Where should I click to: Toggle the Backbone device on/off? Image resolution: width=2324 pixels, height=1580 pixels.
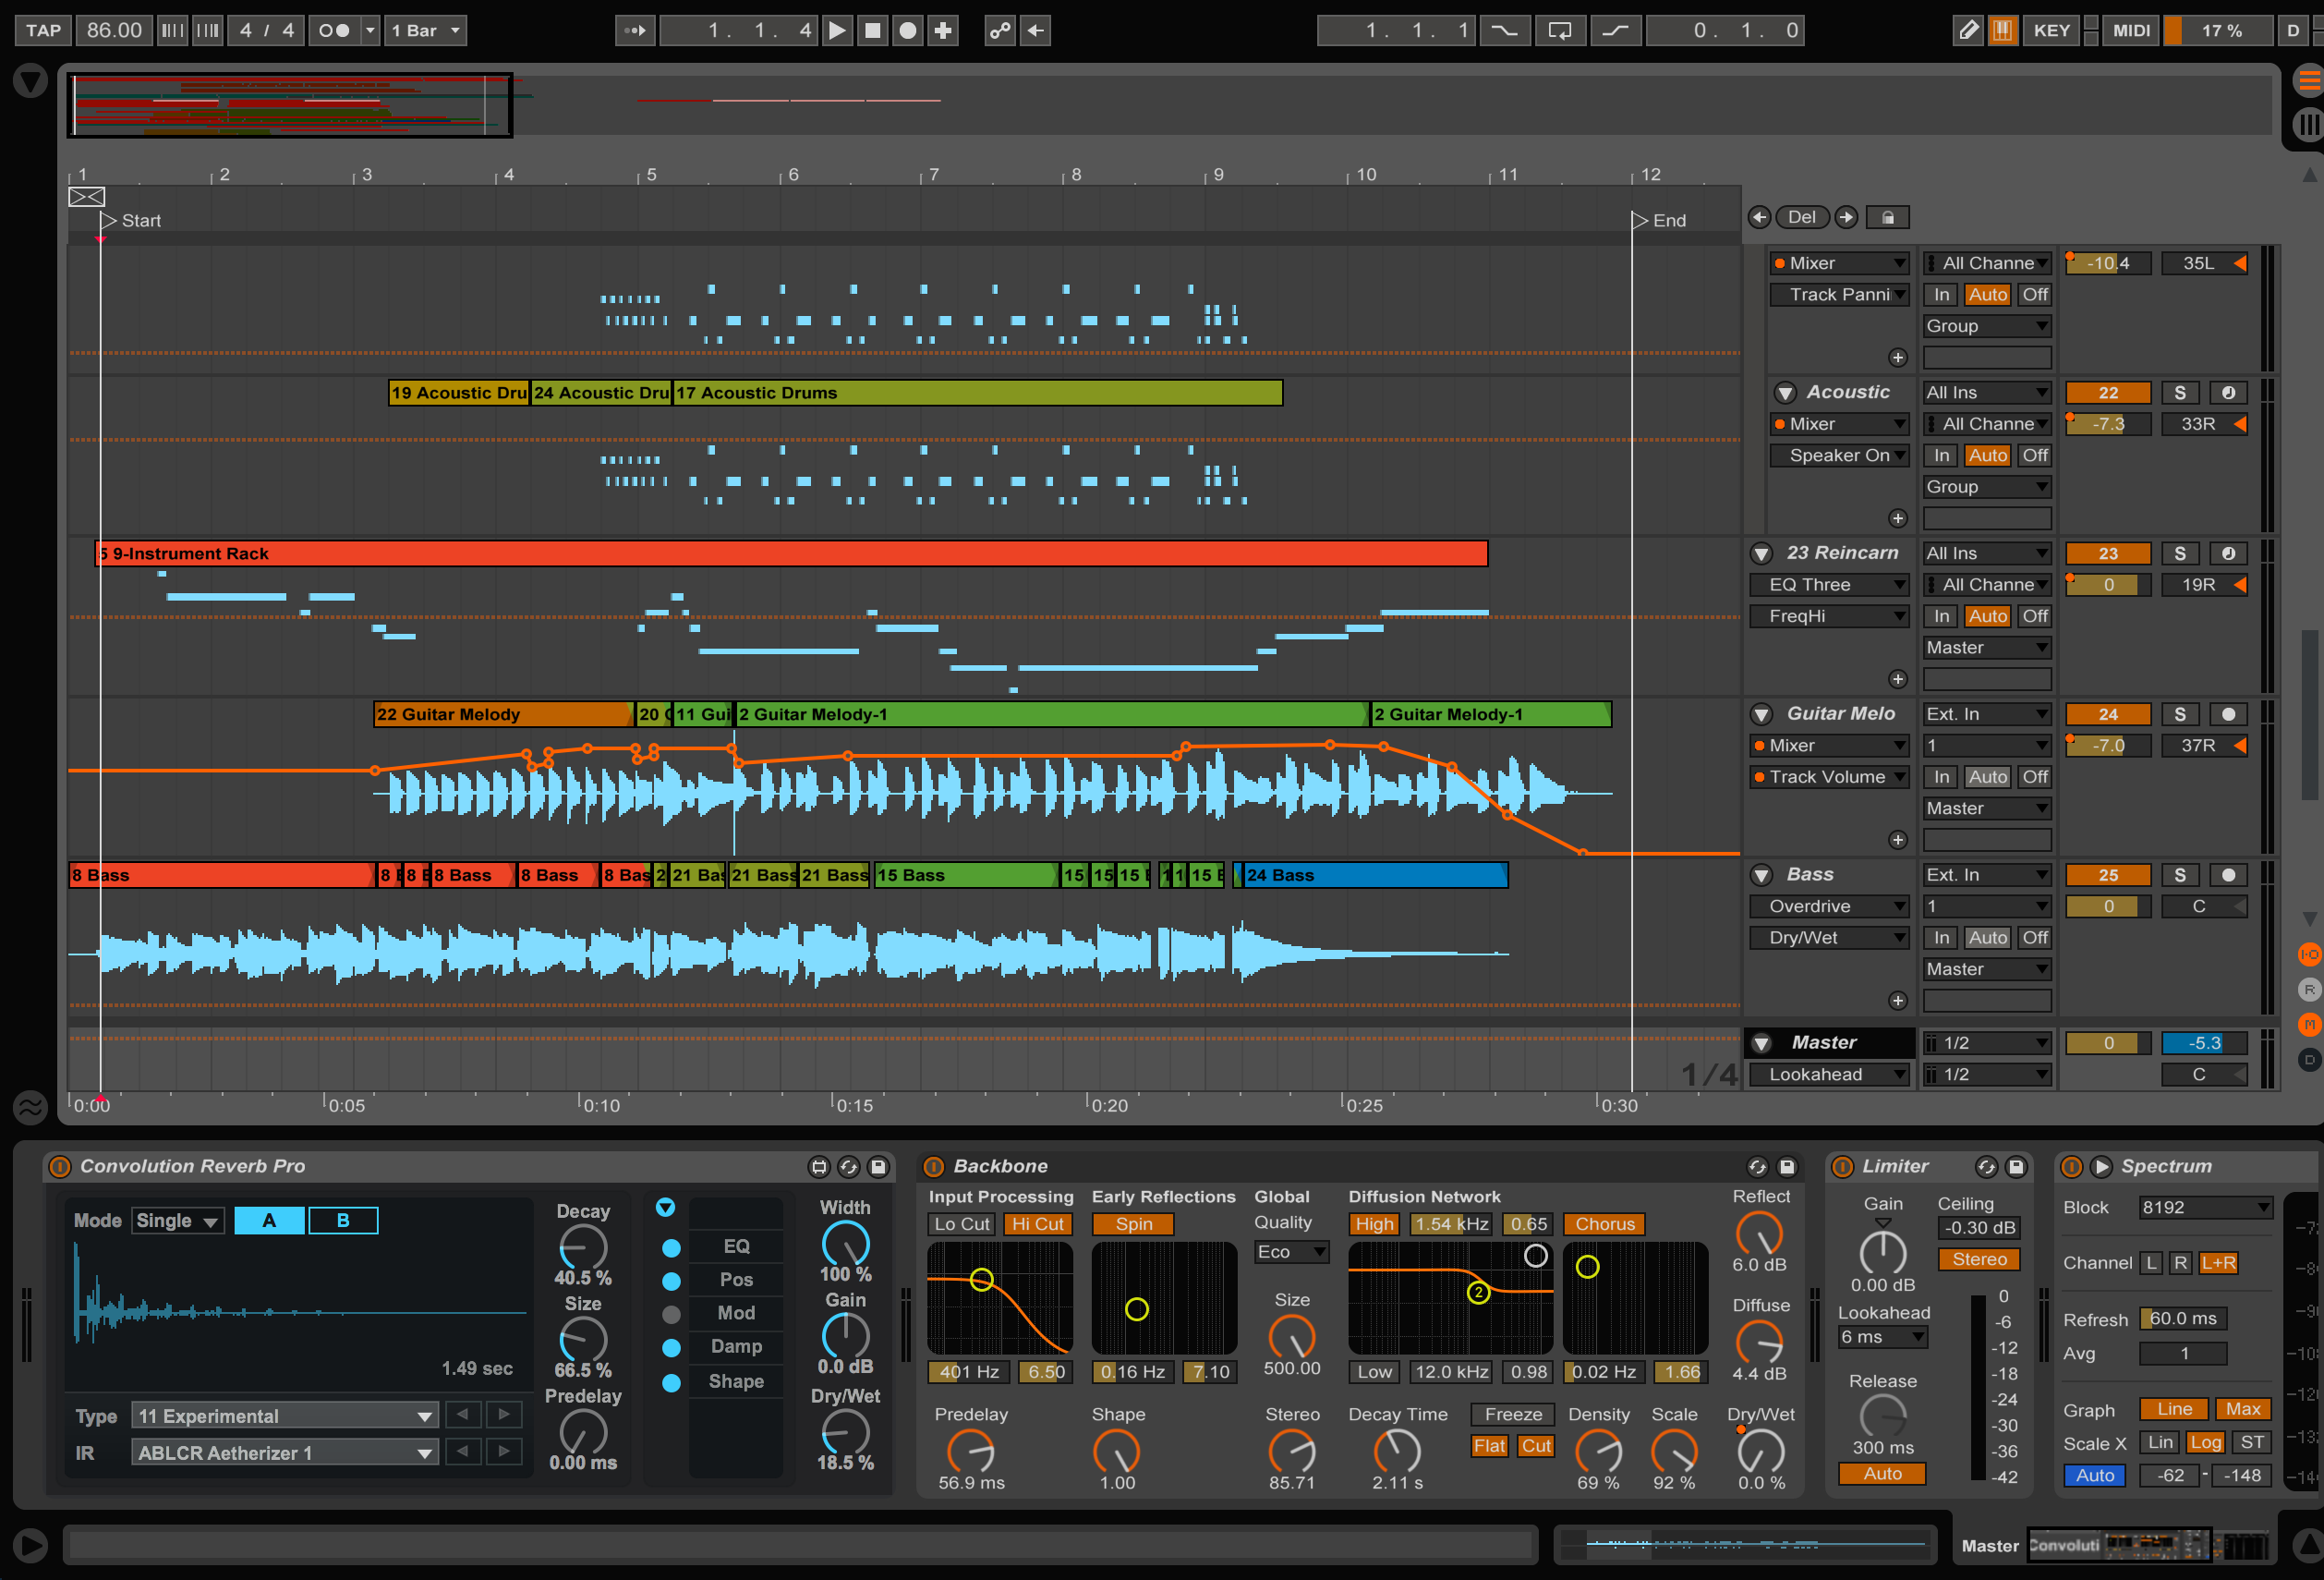point(934,1166)
